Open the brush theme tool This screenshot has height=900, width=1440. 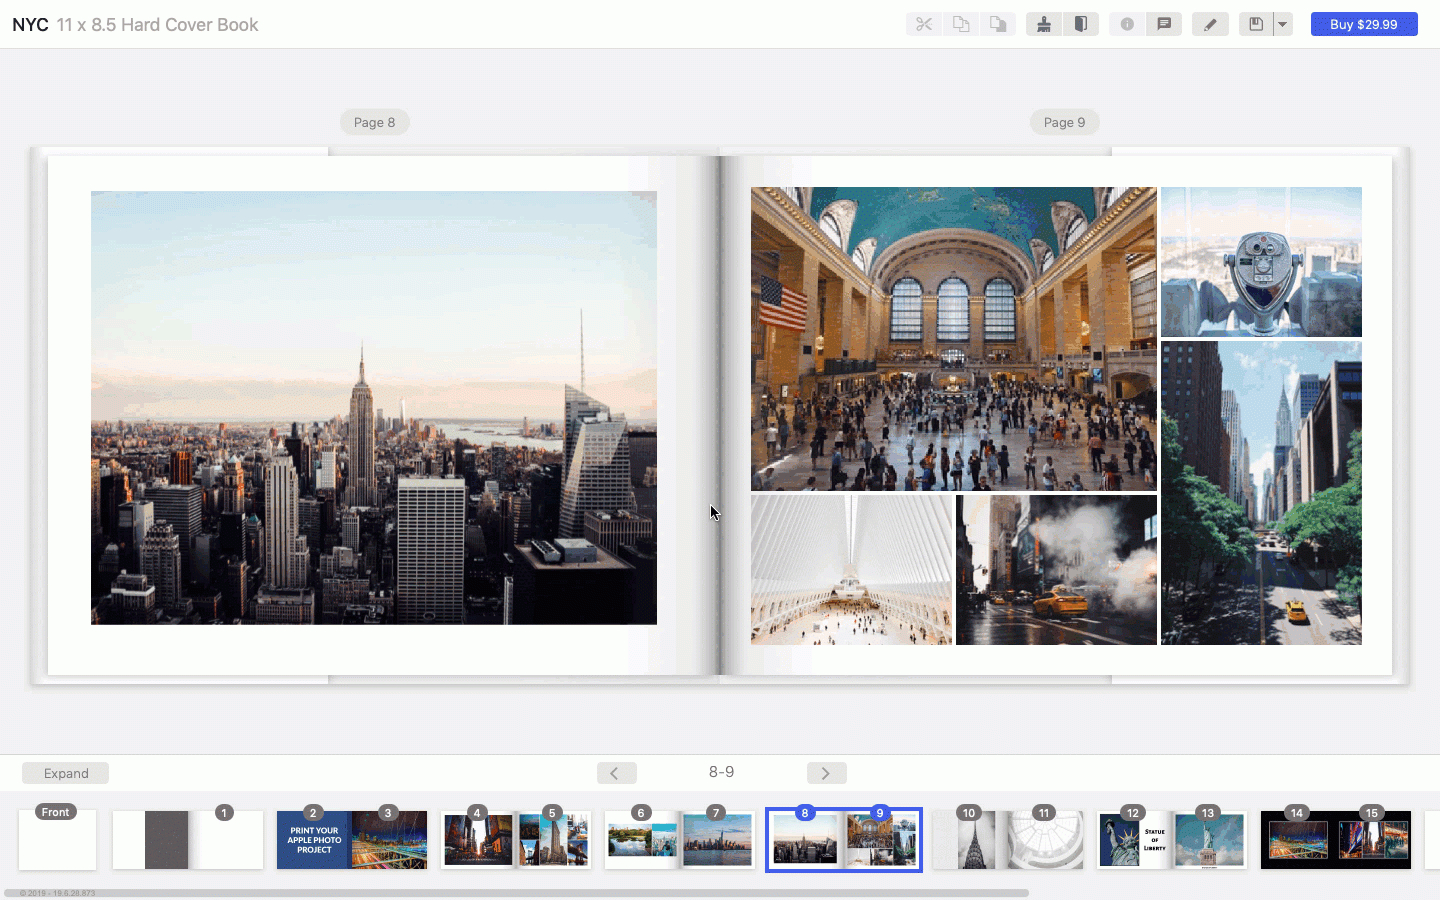1044,24
